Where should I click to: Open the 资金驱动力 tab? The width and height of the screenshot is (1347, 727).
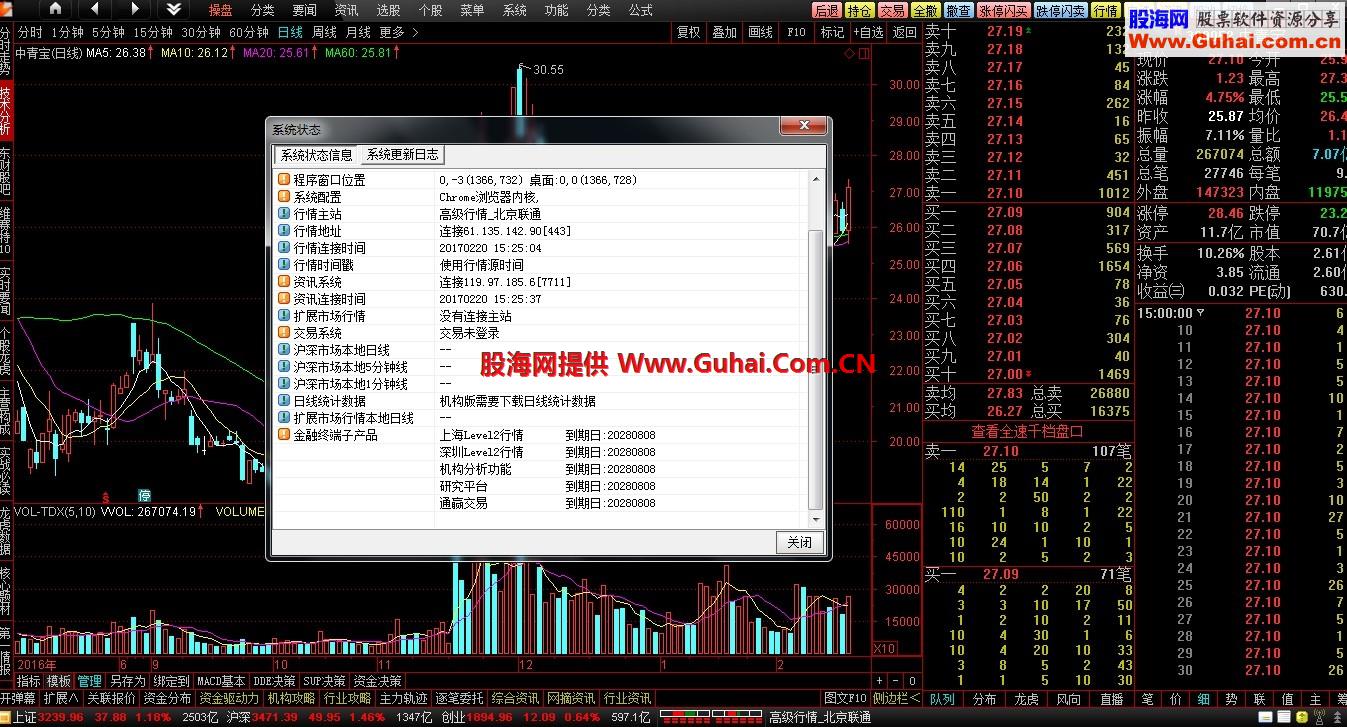229,698
